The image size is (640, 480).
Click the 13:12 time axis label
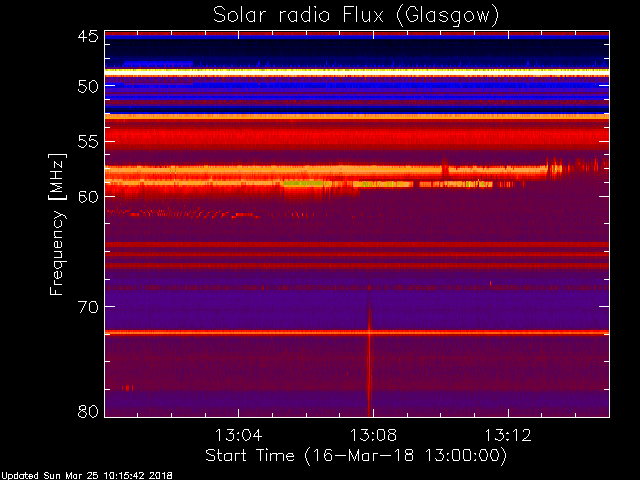tap(508, 435)
